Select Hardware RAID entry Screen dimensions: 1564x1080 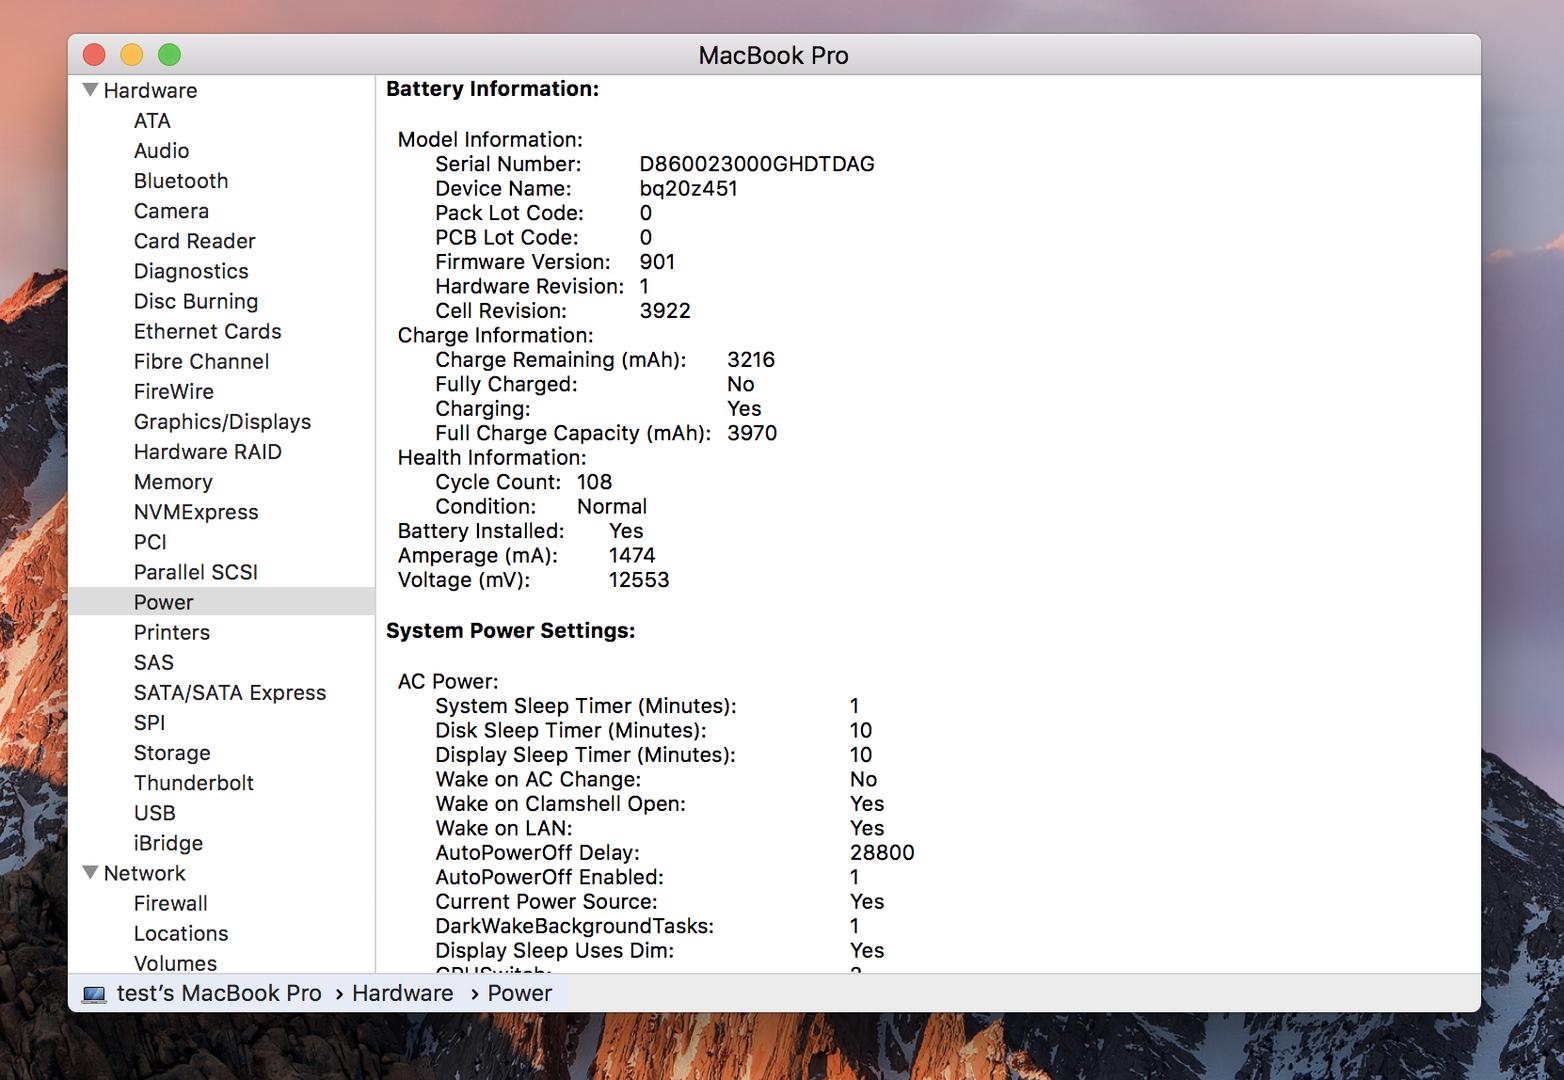[x=208, y=452]
